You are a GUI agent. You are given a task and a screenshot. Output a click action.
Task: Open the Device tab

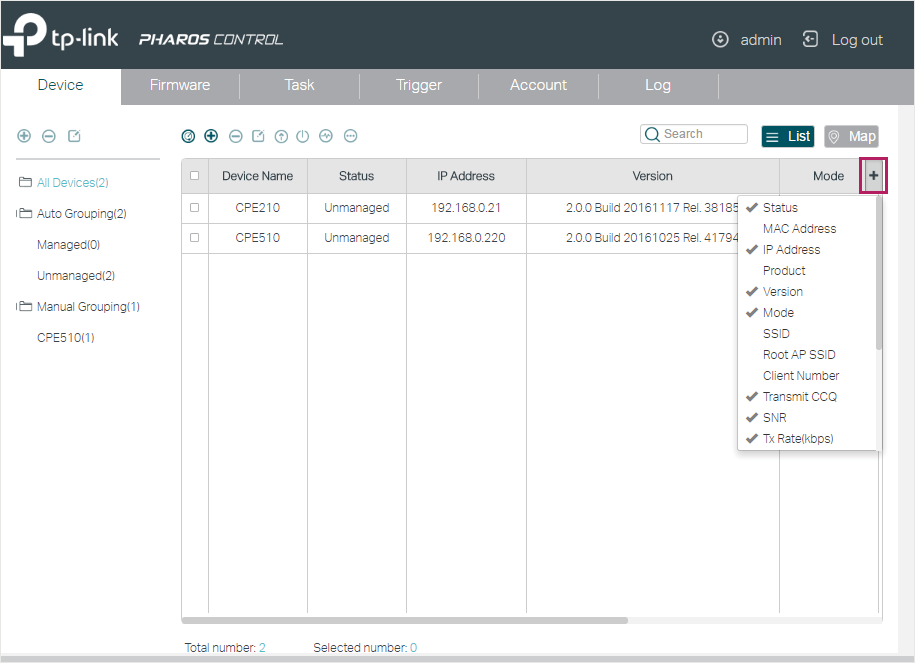61,85
